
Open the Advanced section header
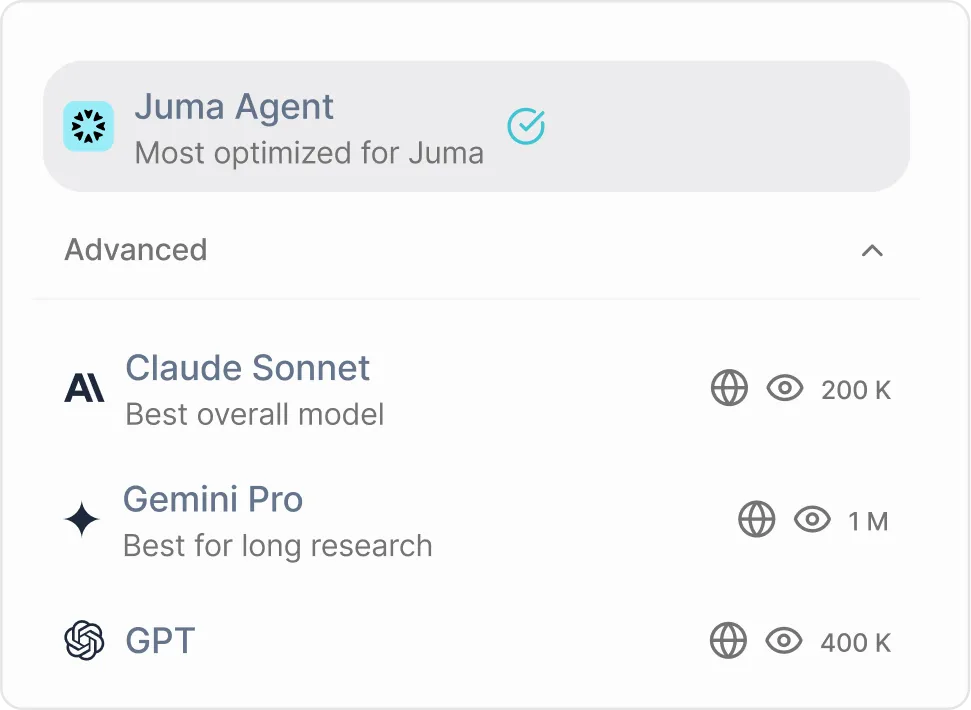(135, 250)
